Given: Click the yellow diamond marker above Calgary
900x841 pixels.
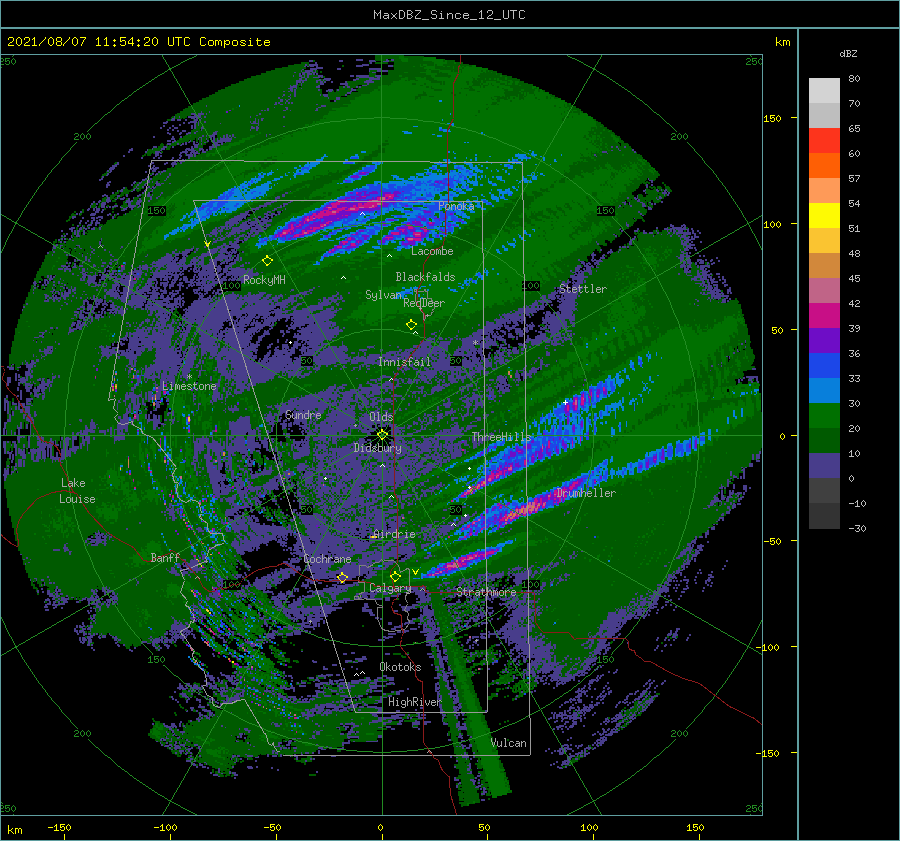Looking at the screenshot, I should pos(395,576).
